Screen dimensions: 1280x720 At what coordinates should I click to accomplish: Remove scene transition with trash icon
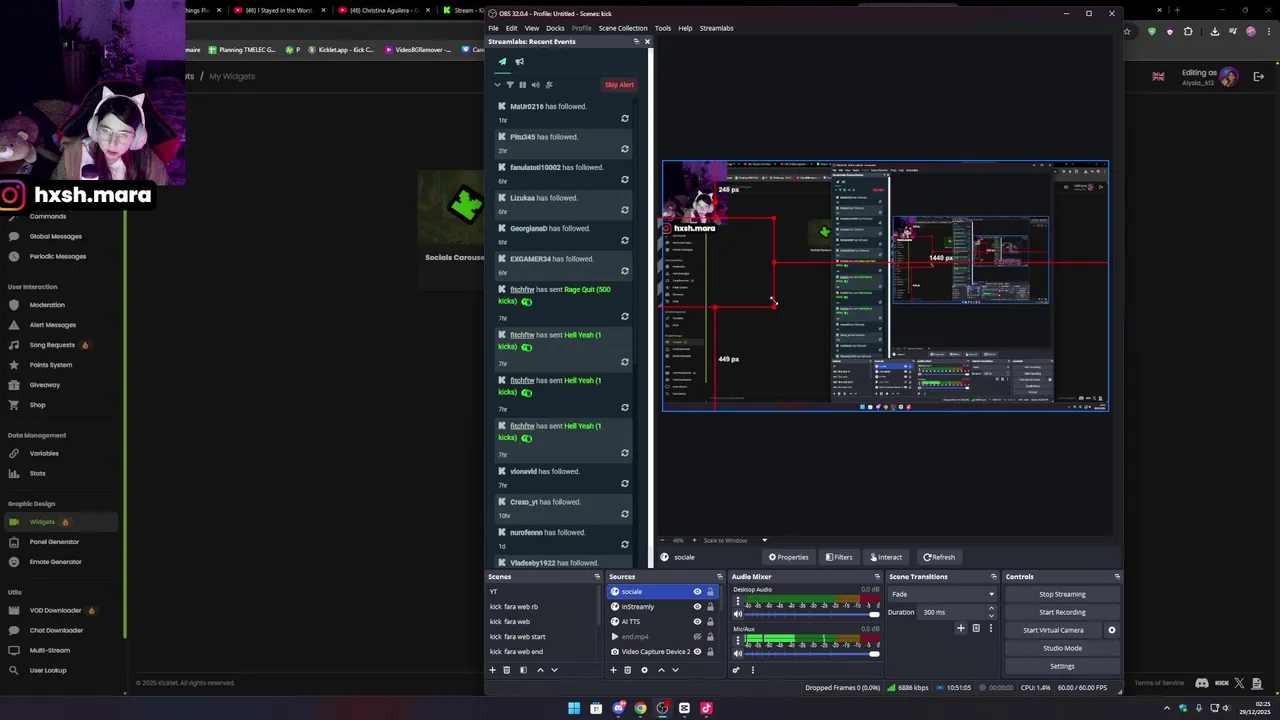click(976, 629)
